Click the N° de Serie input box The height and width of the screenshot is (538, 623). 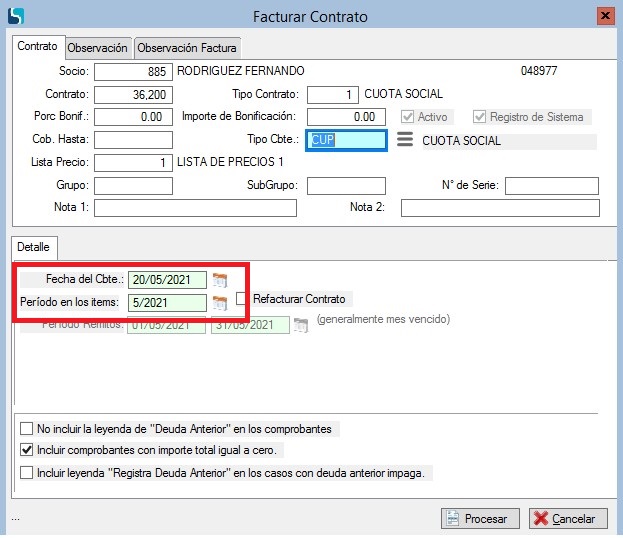click(551, 186)
